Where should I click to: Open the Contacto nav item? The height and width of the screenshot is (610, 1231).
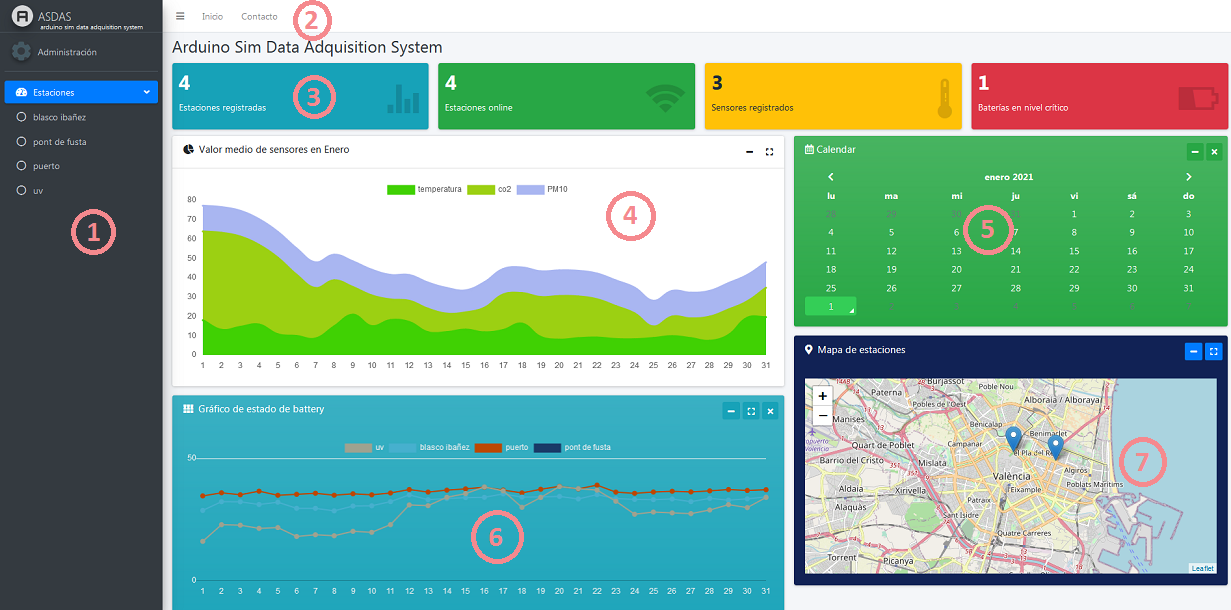point(259,17)
